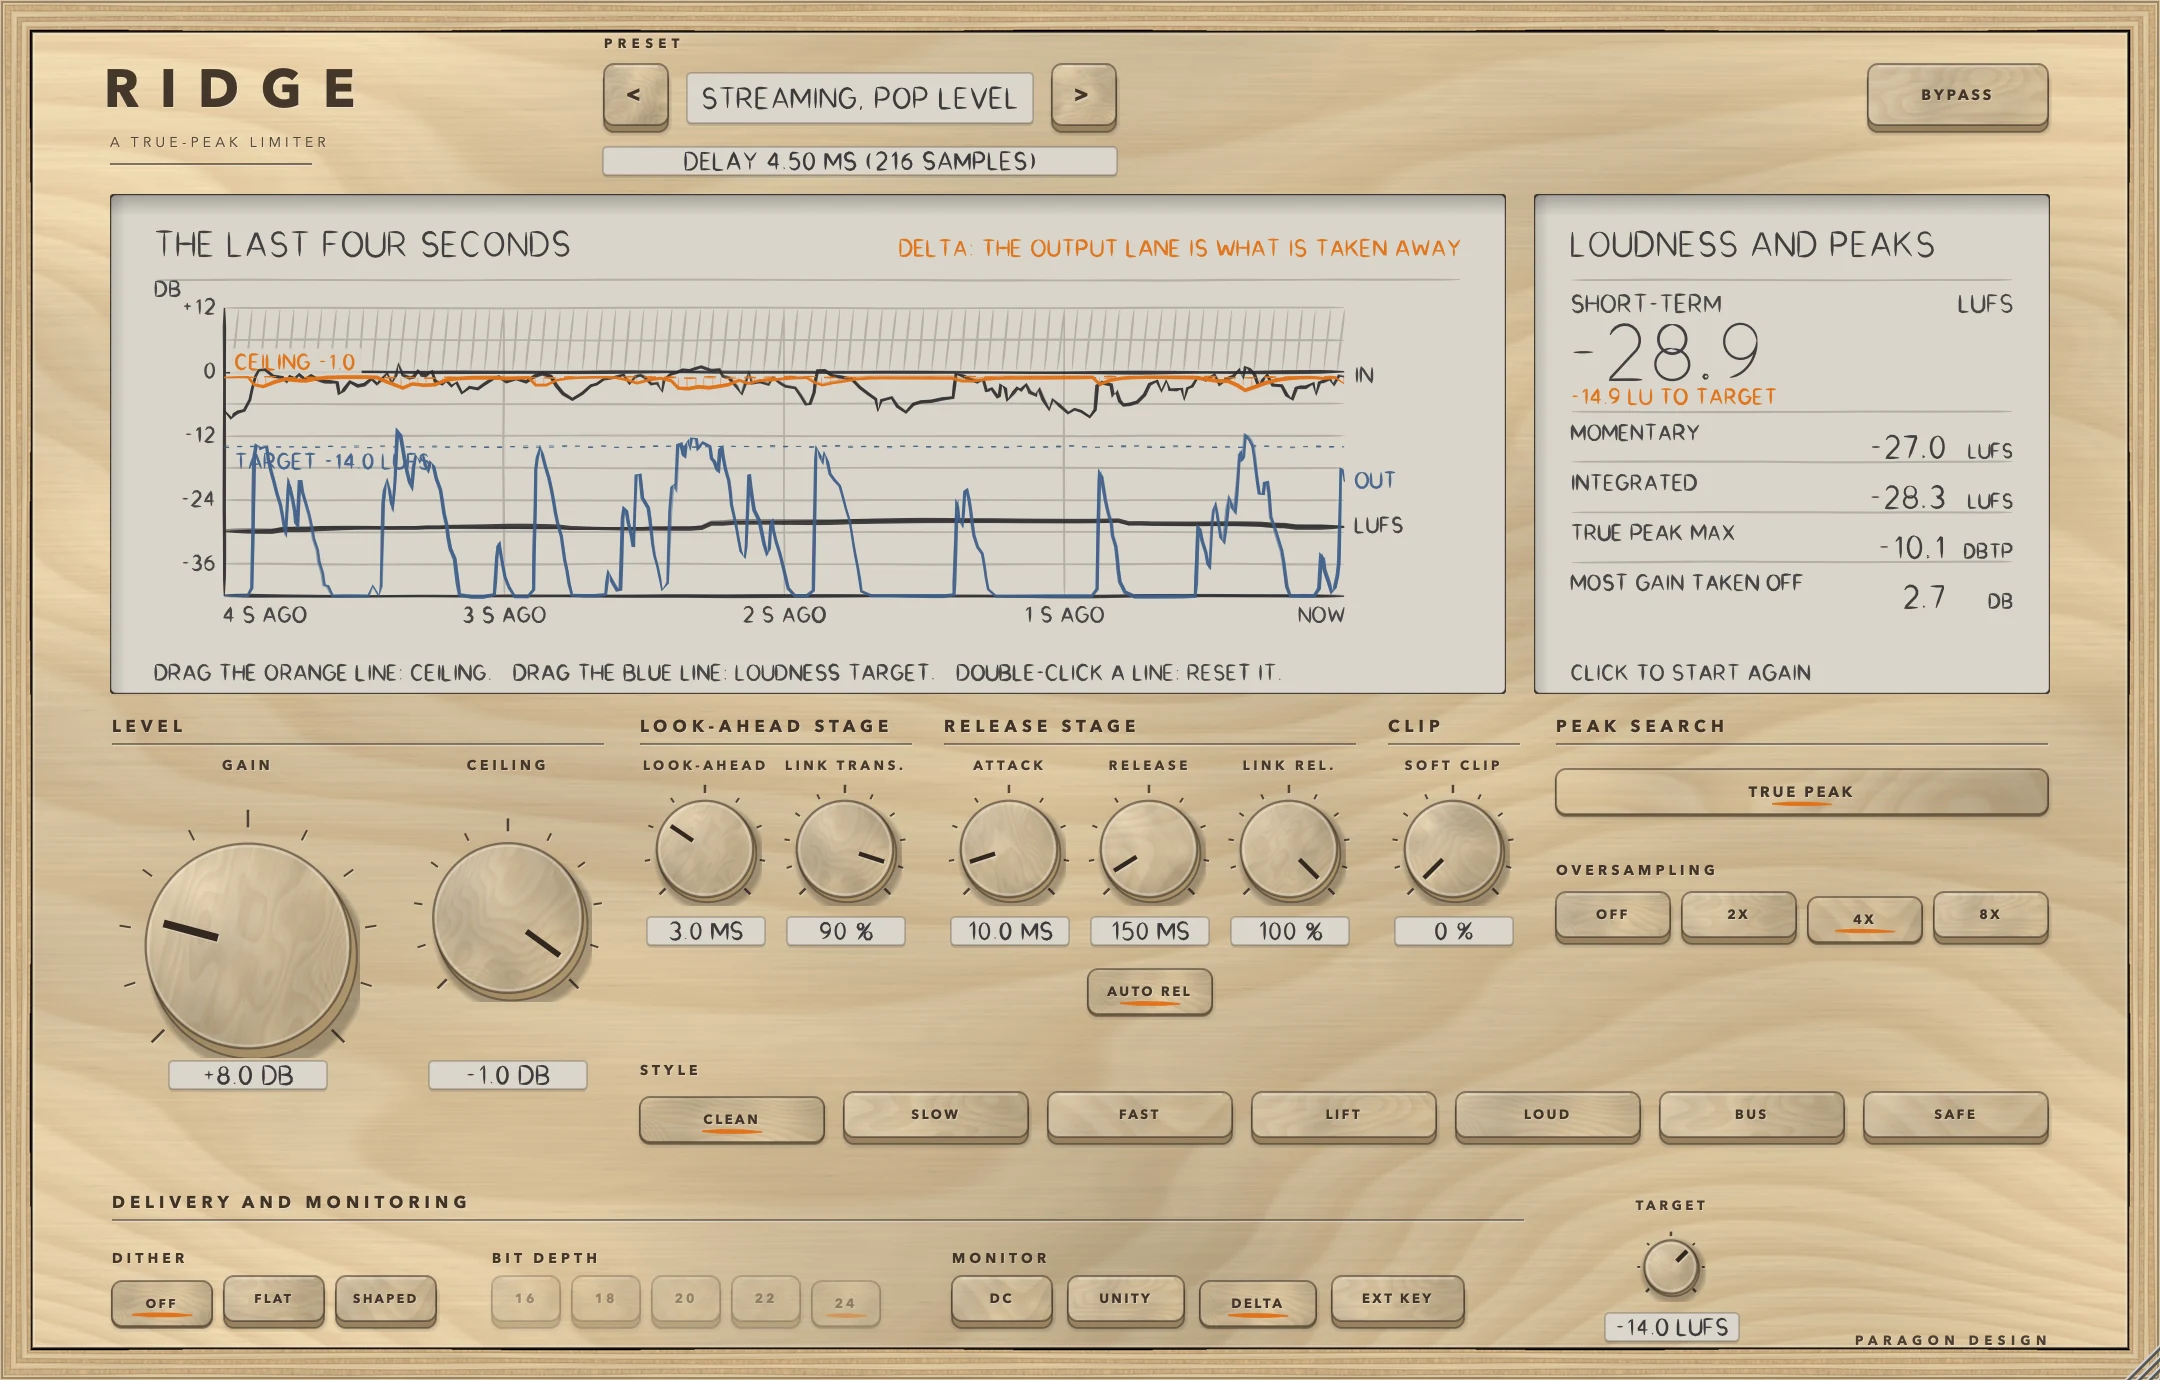Select the Fast style
The height and width of the screenshot is (1380, 2160).
(x=1139, y=1116)
